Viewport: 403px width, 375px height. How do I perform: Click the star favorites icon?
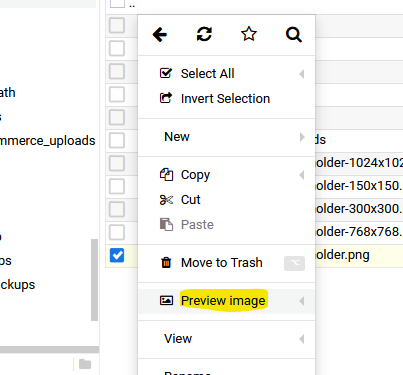click(x=249, y=34)
